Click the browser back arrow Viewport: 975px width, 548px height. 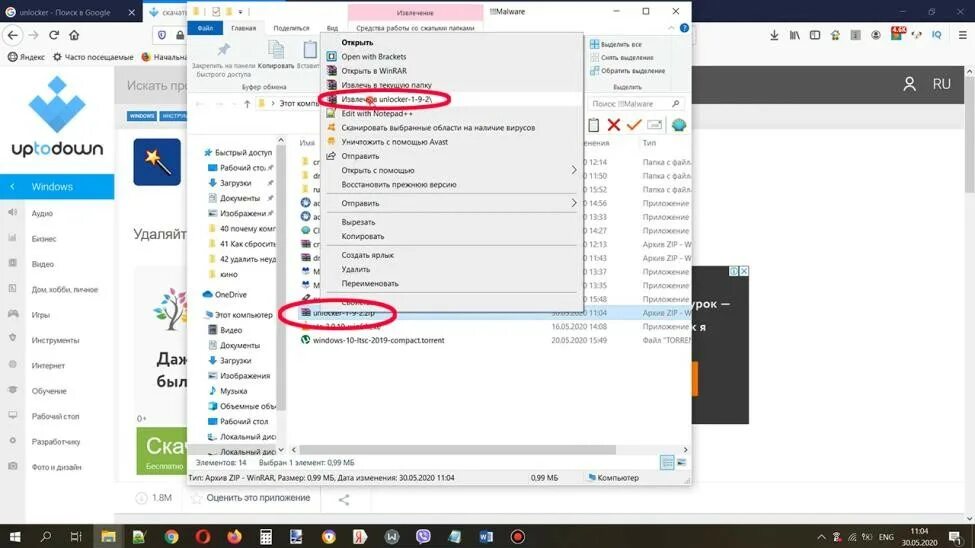point(13,35)
